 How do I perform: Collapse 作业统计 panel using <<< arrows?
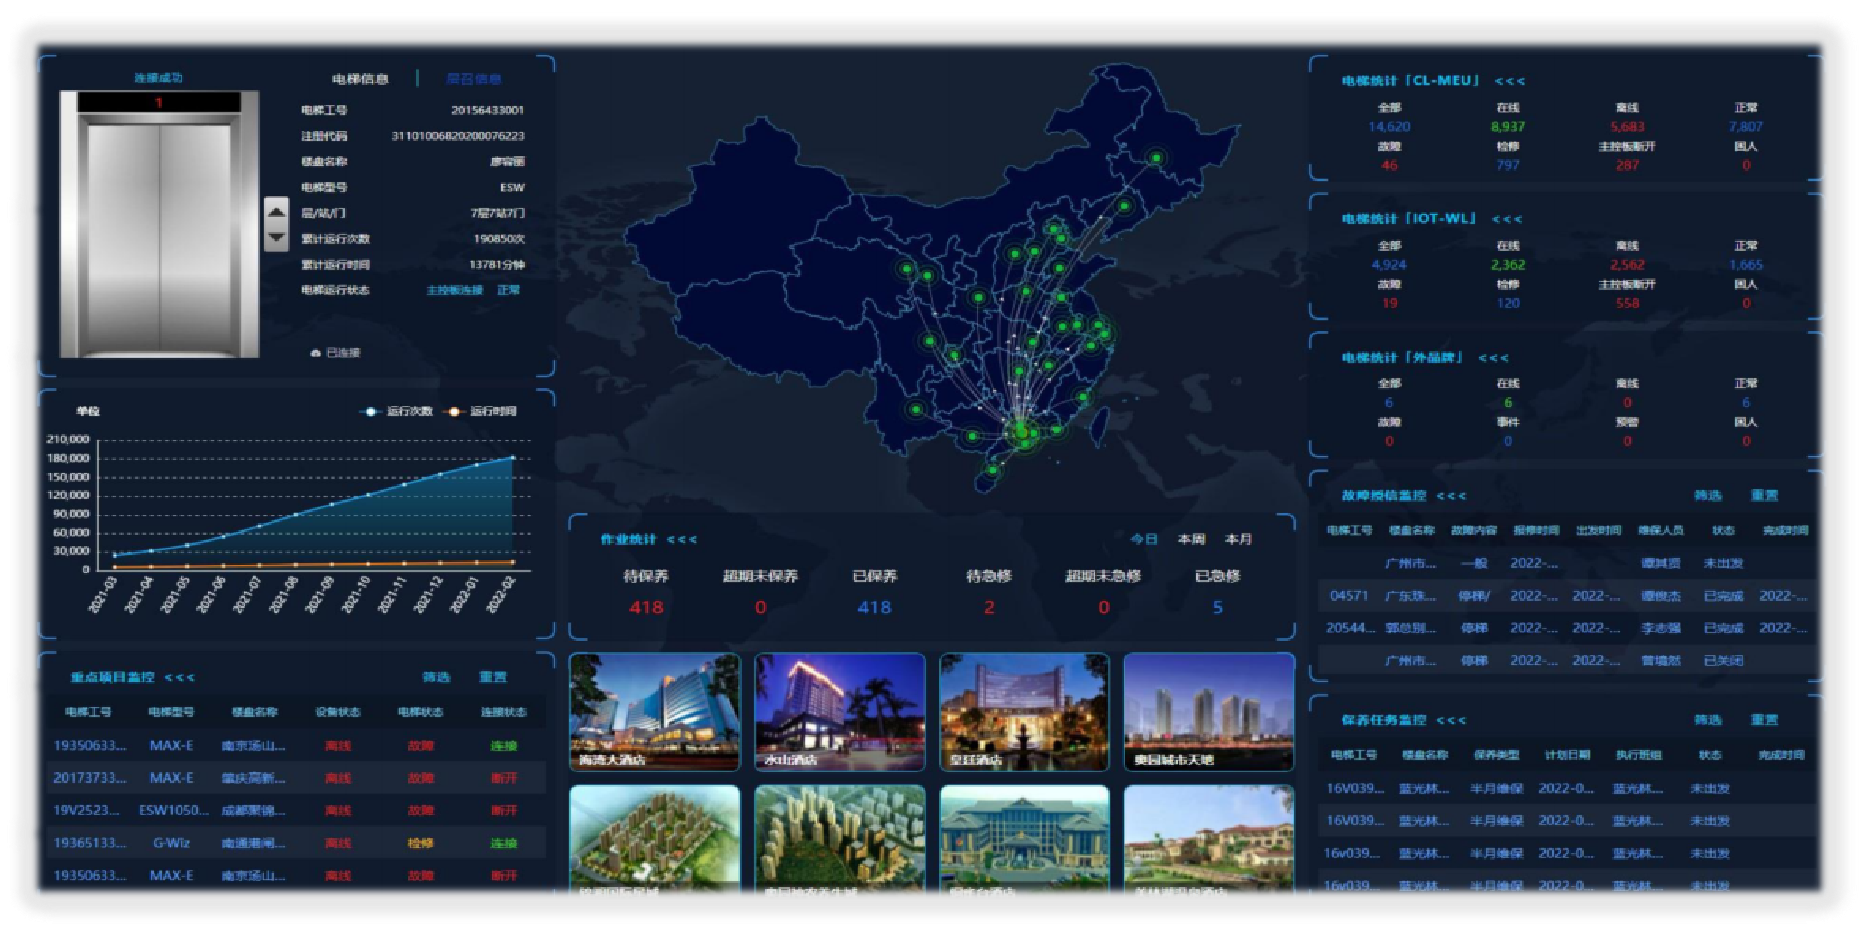tap(682, 540)
